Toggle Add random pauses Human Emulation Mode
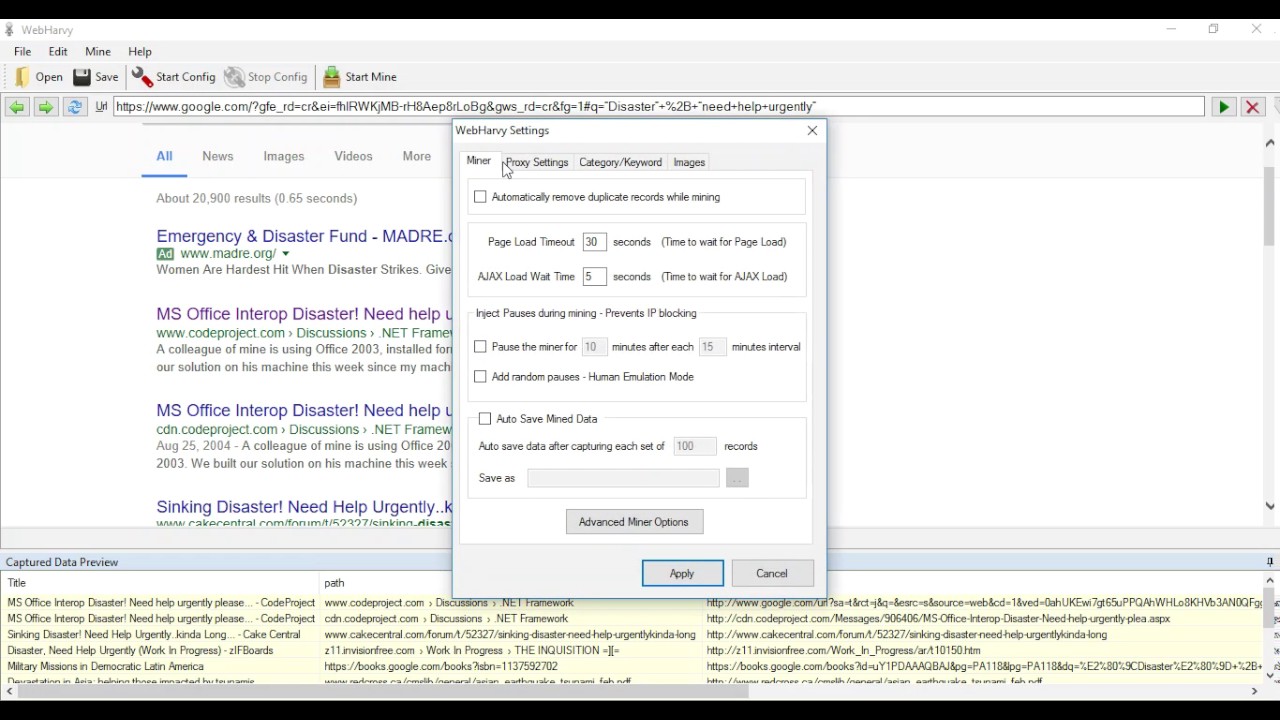 pyautogui.click(x=480, y=377)
